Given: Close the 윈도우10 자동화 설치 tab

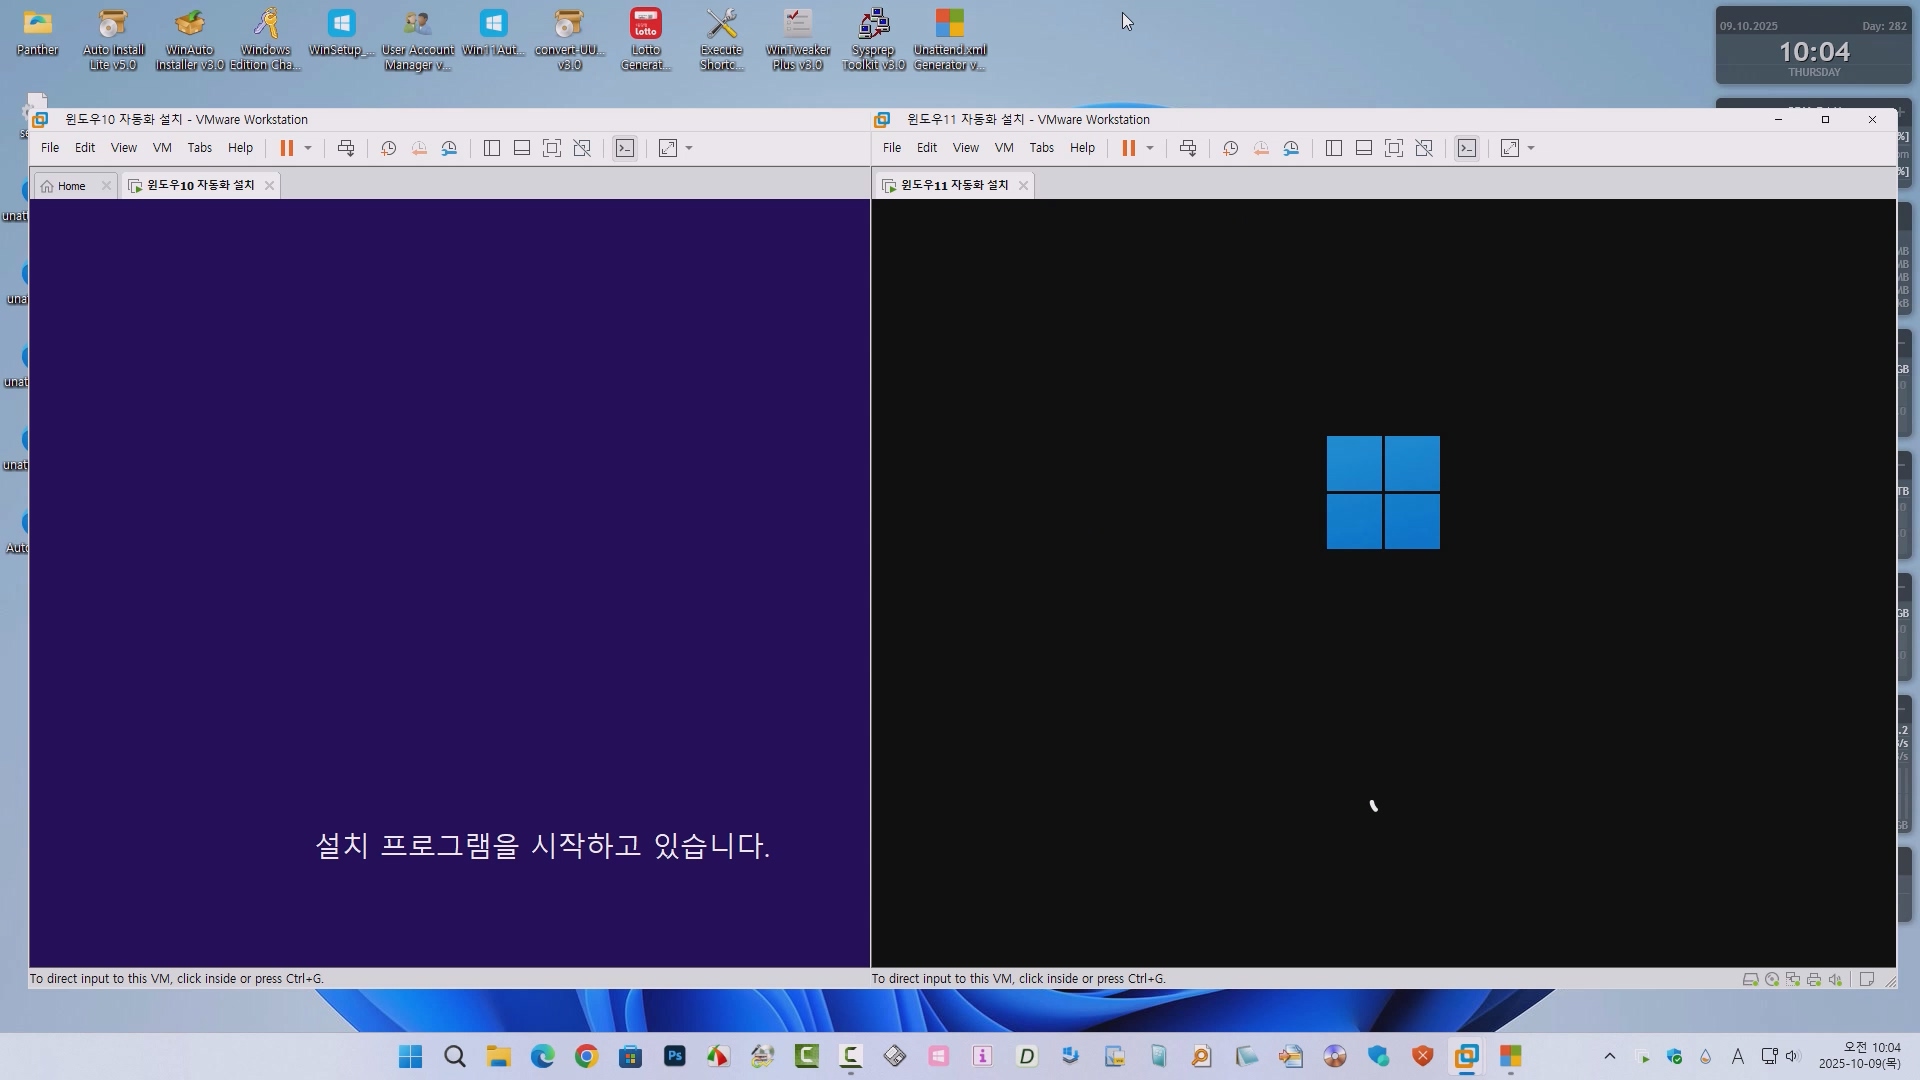Looking at the screenshot, I should coord(269,186).
